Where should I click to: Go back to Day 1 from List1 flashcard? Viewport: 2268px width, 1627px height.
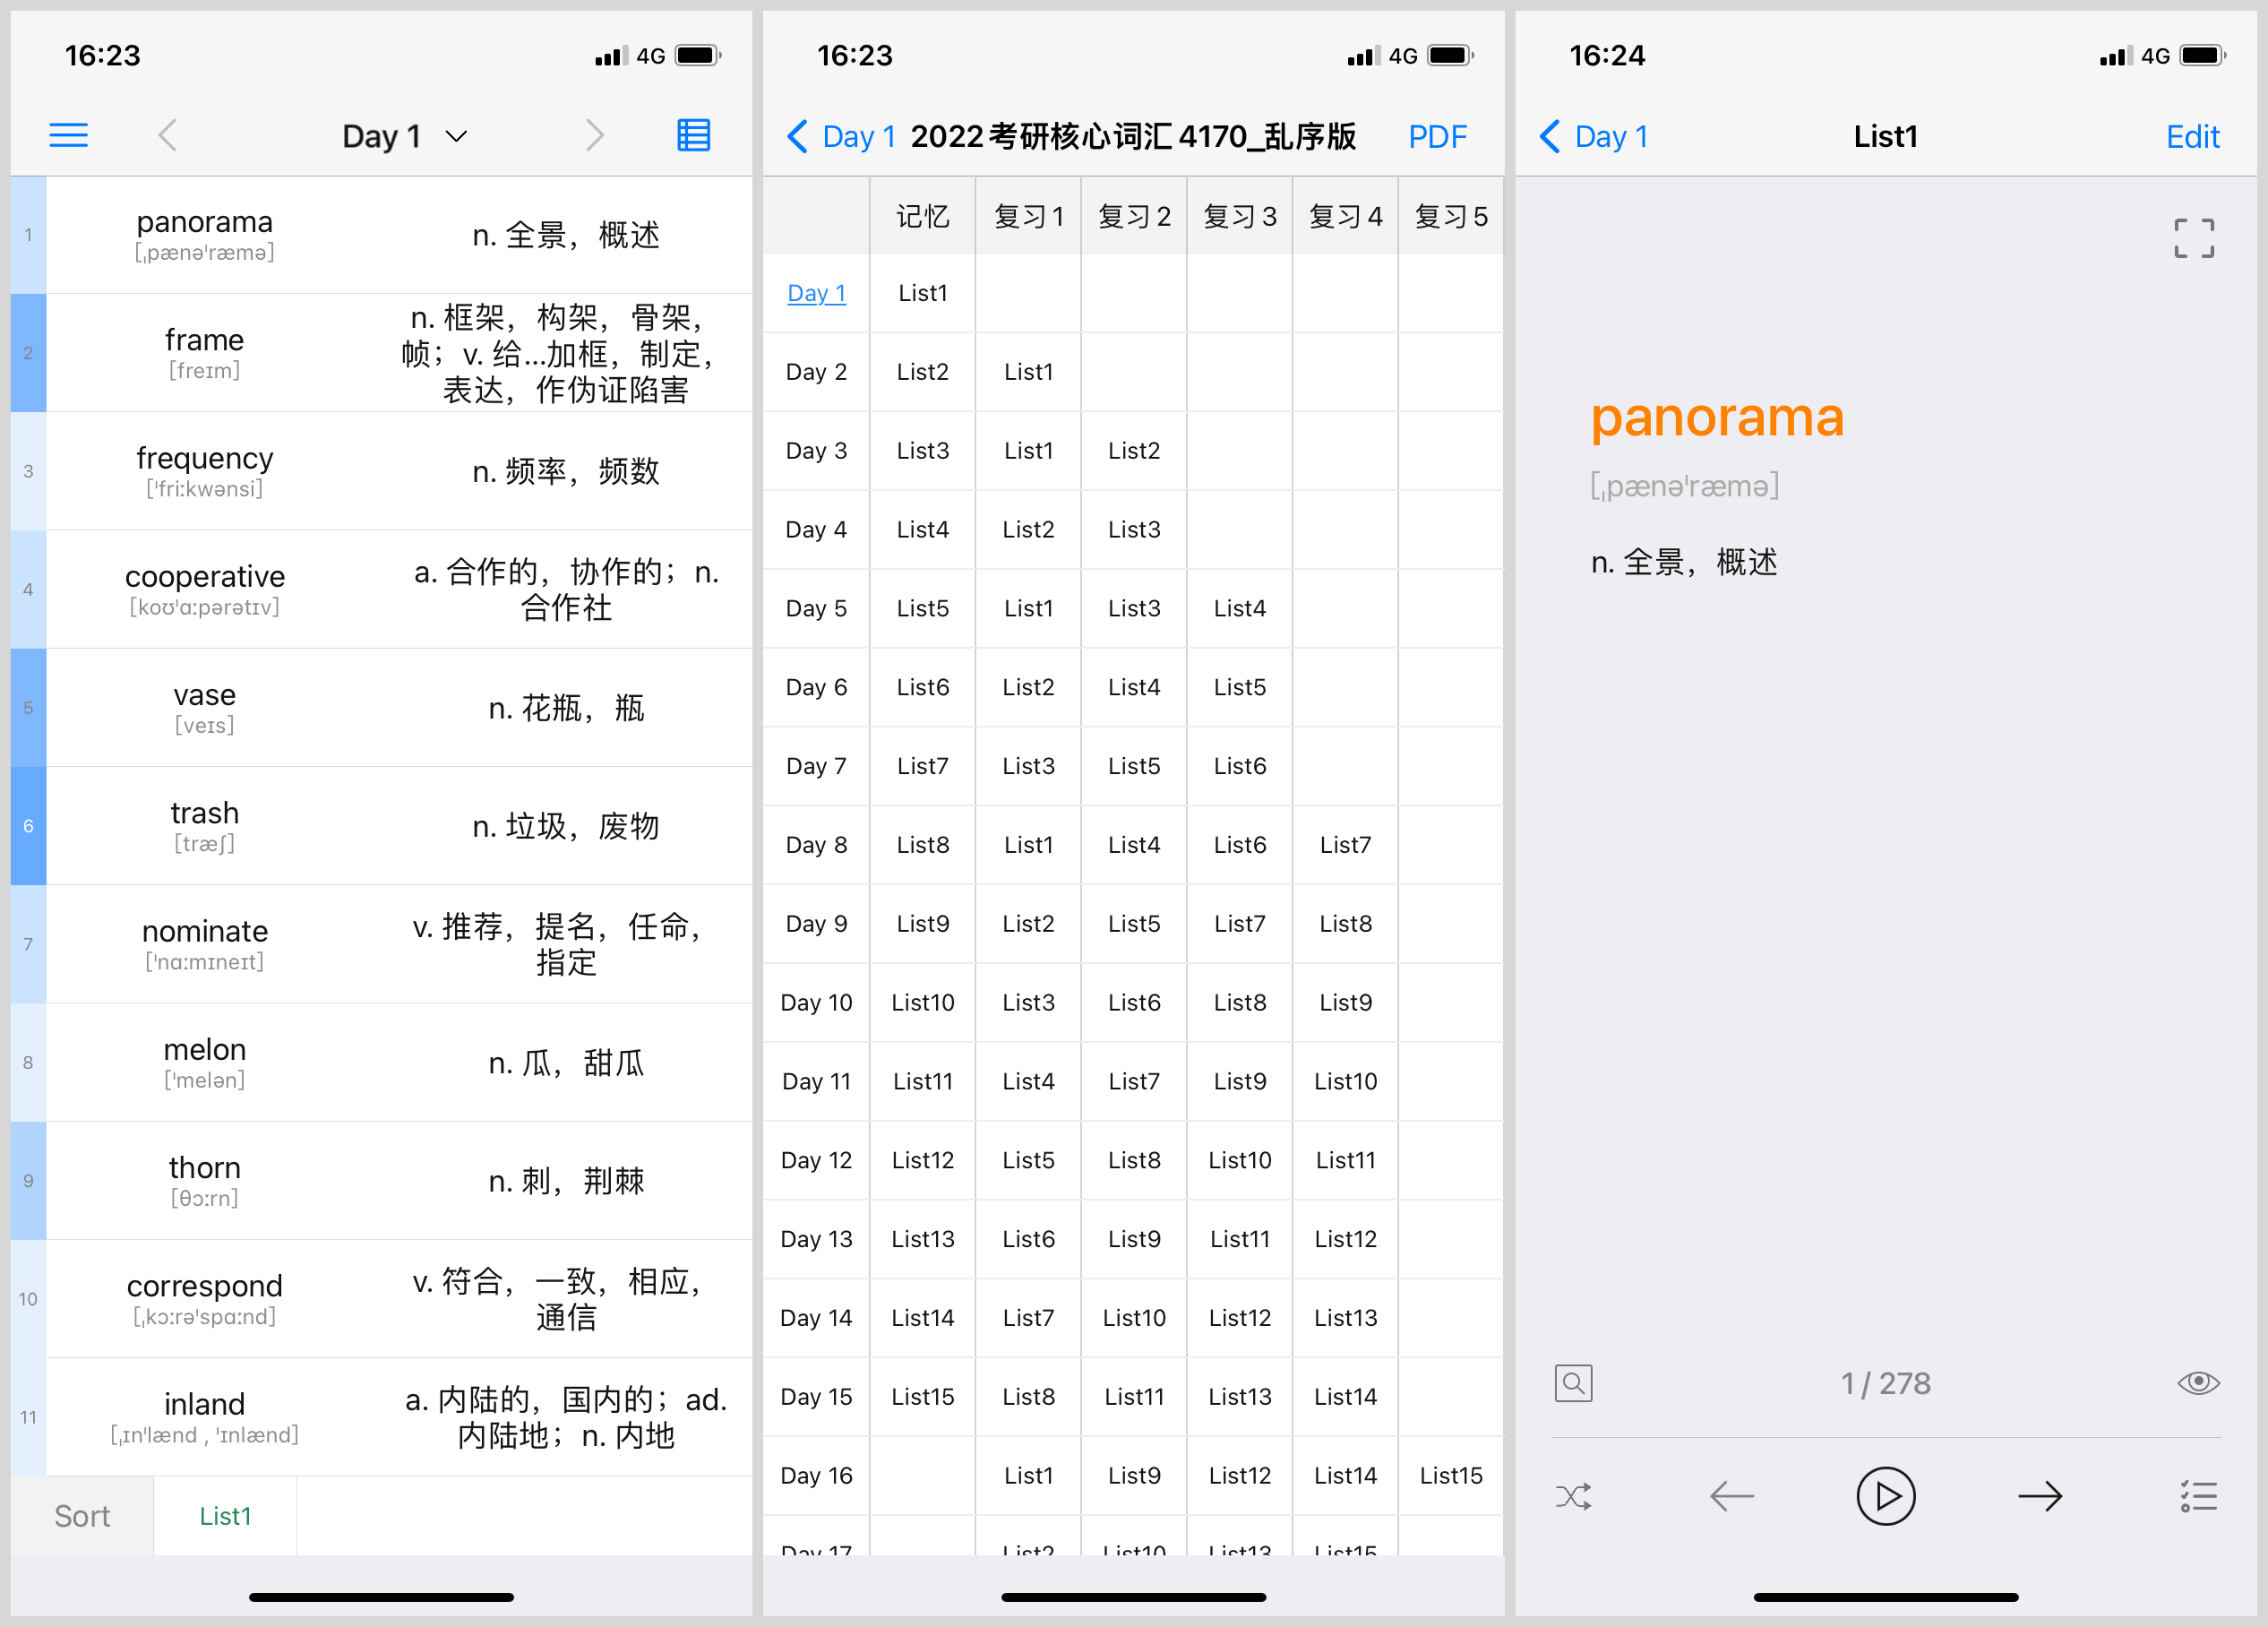tap(1594, 136)
